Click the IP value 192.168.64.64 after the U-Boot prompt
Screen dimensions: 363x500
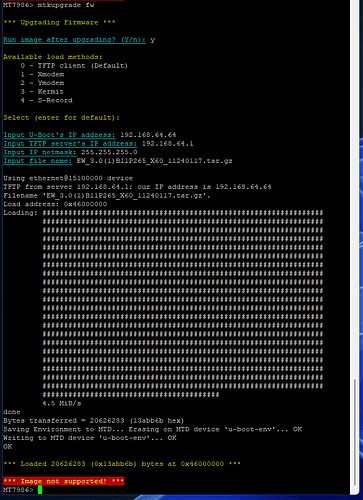[148, 135]
